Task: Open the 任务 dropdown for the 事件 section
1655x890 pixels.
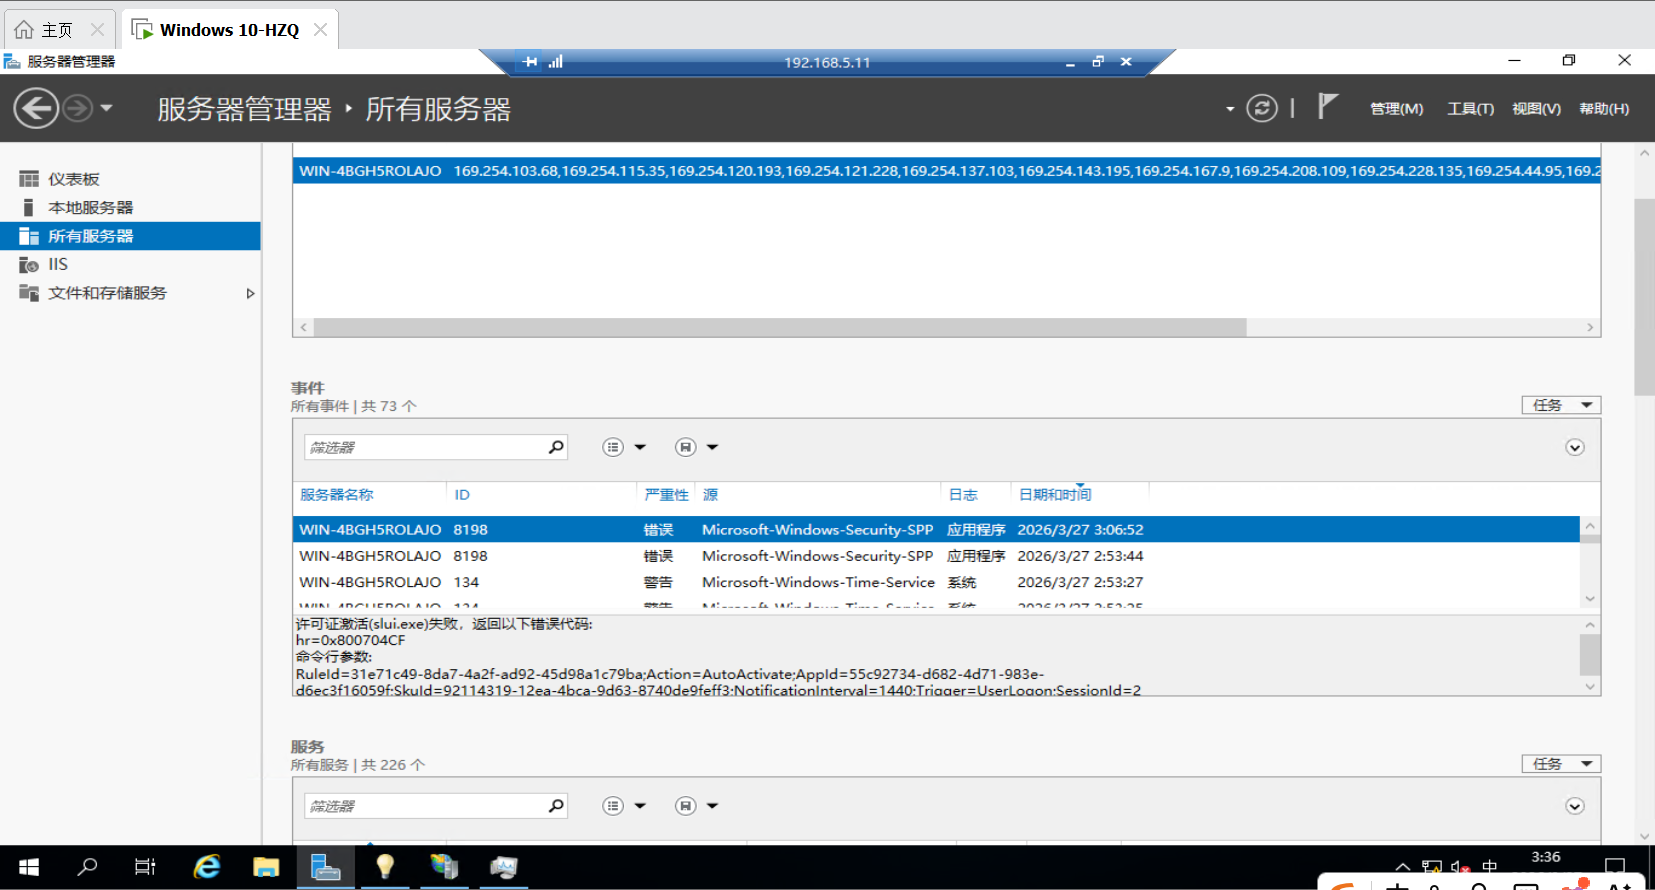Action: pyautogui.click(x=1561, y=405)
